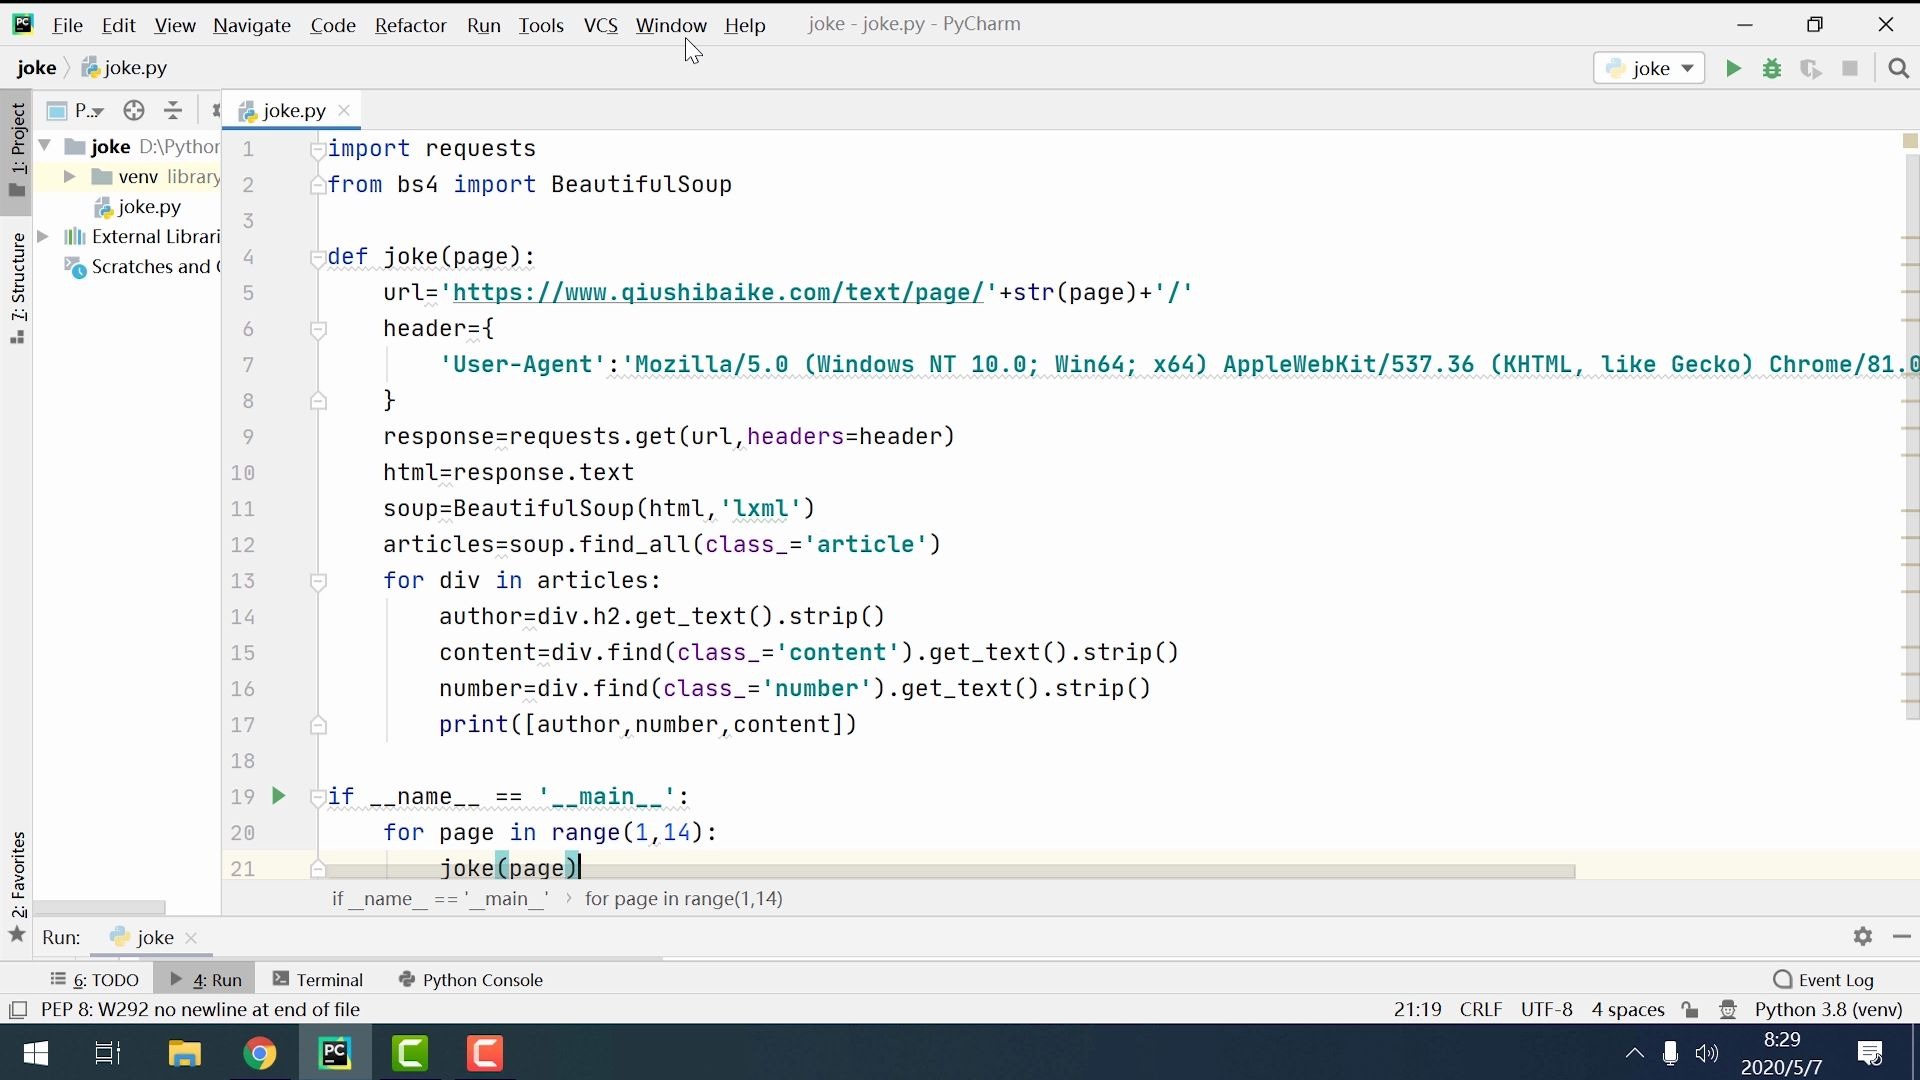Switch to the Terminal tab
This screenshot has width=1920, height=1080.
(330, 980)
